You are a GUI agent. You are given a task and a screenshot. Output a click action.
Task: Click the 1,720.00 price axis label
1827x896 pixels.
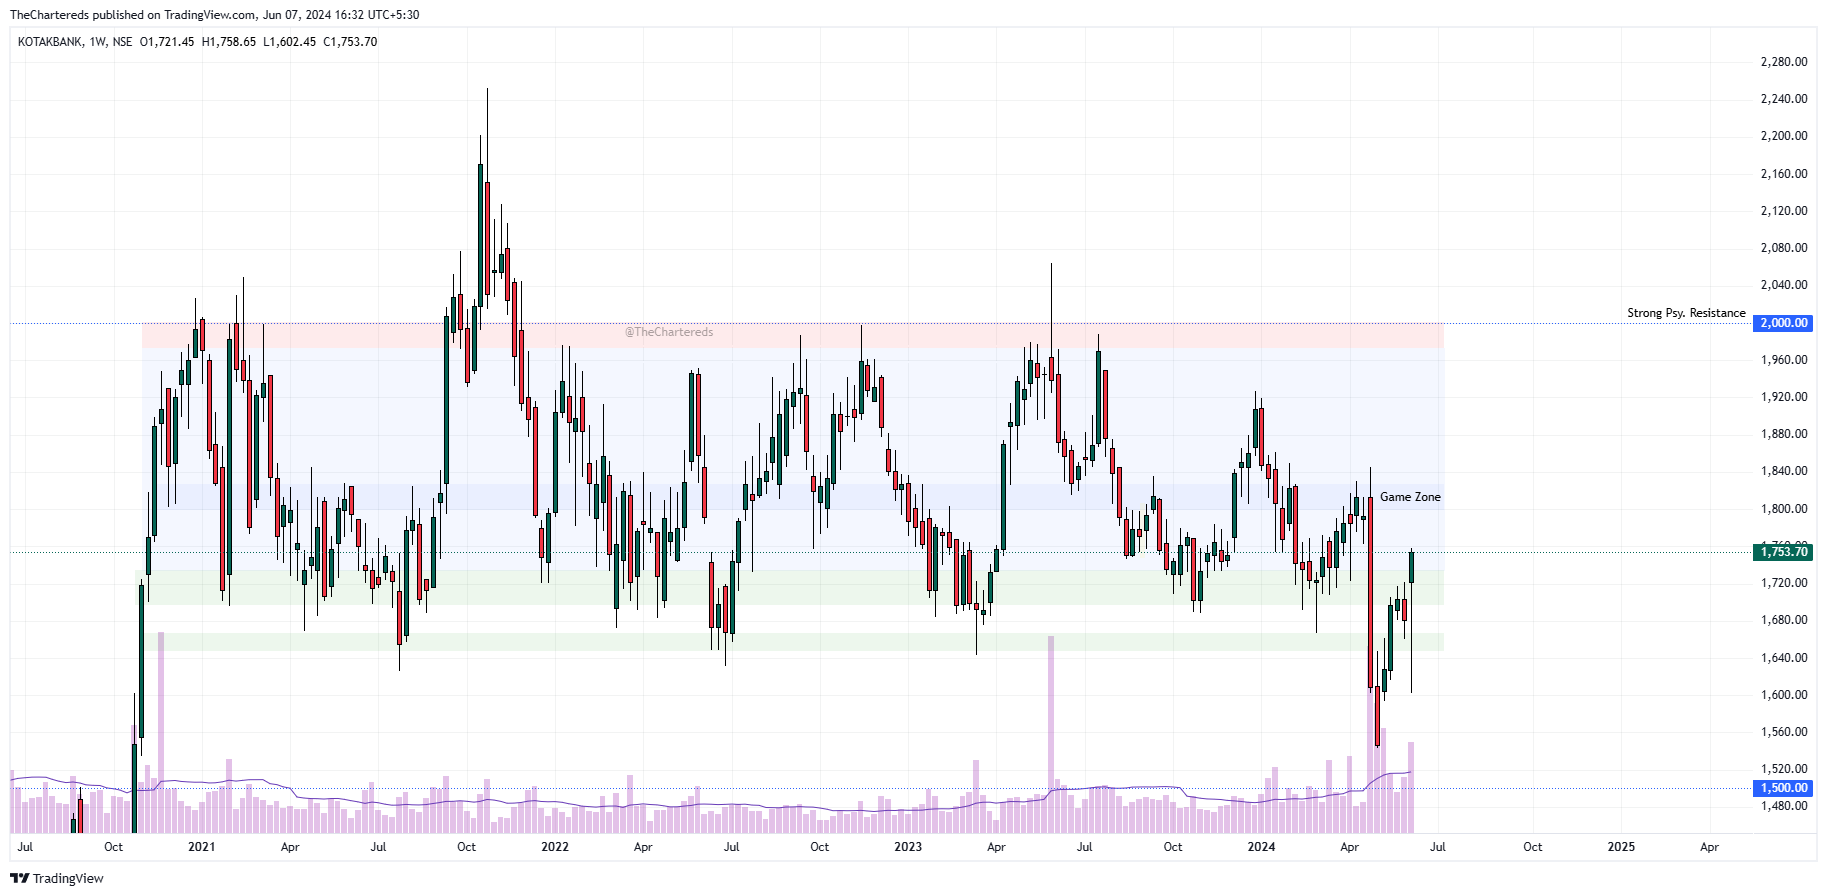(x=1784, y=583)
